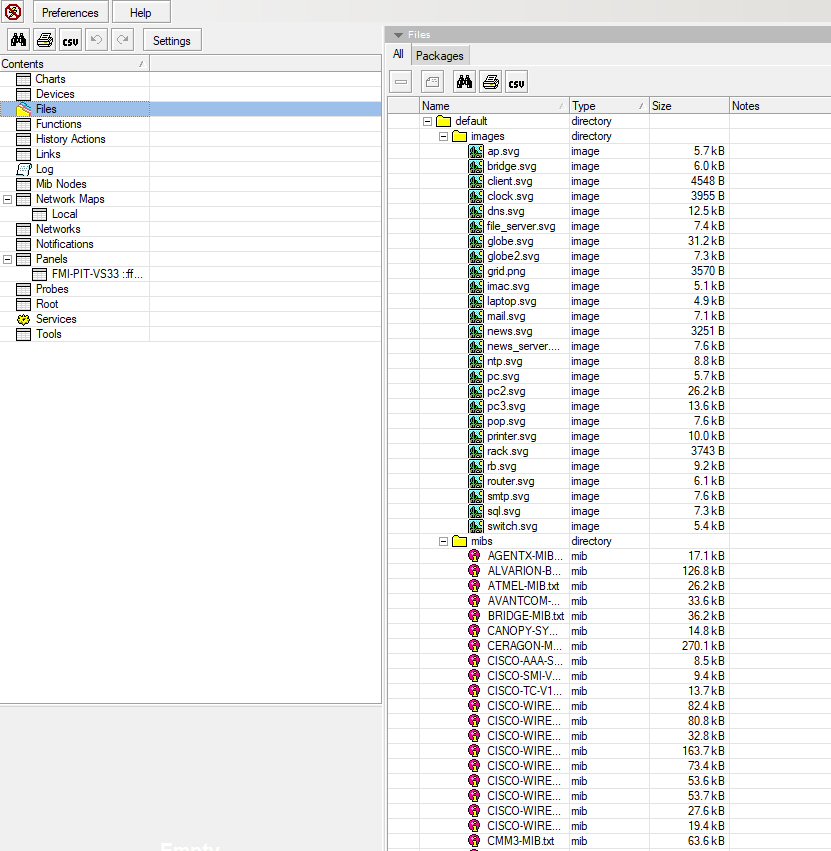Open the Local network map
Screen dimensions: 831x851
pyautogui.click(x=65, y=214)
